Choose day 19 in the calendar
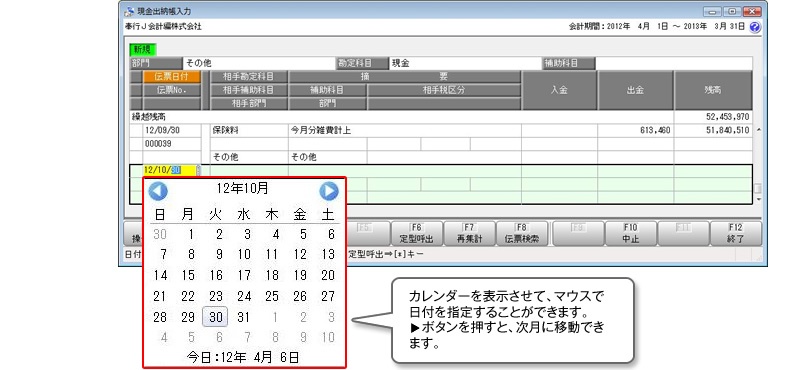800x370 pixels. point(300,276)
